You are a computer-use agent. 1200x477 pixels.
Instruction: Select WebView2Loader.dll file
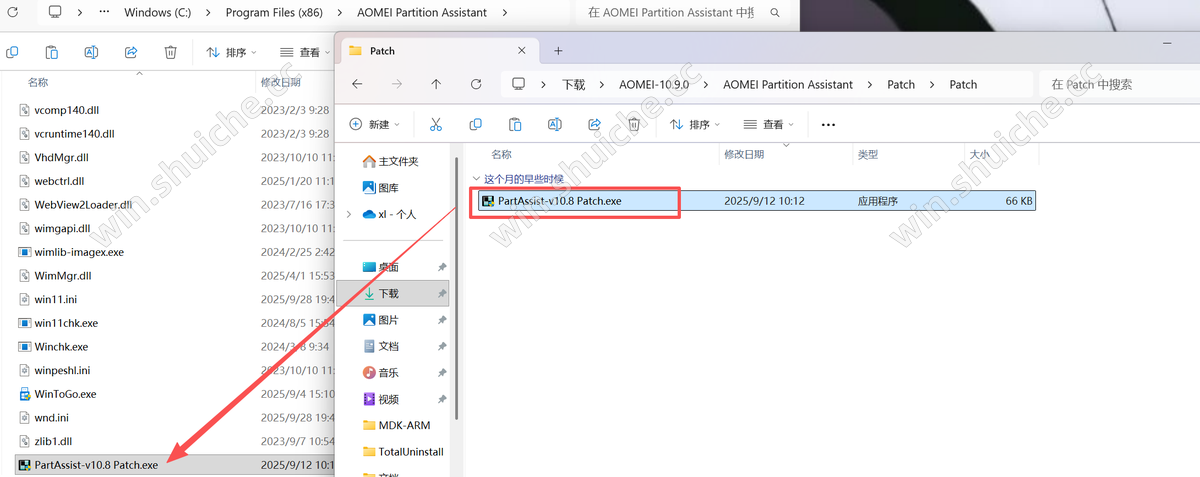pos(83,204)
